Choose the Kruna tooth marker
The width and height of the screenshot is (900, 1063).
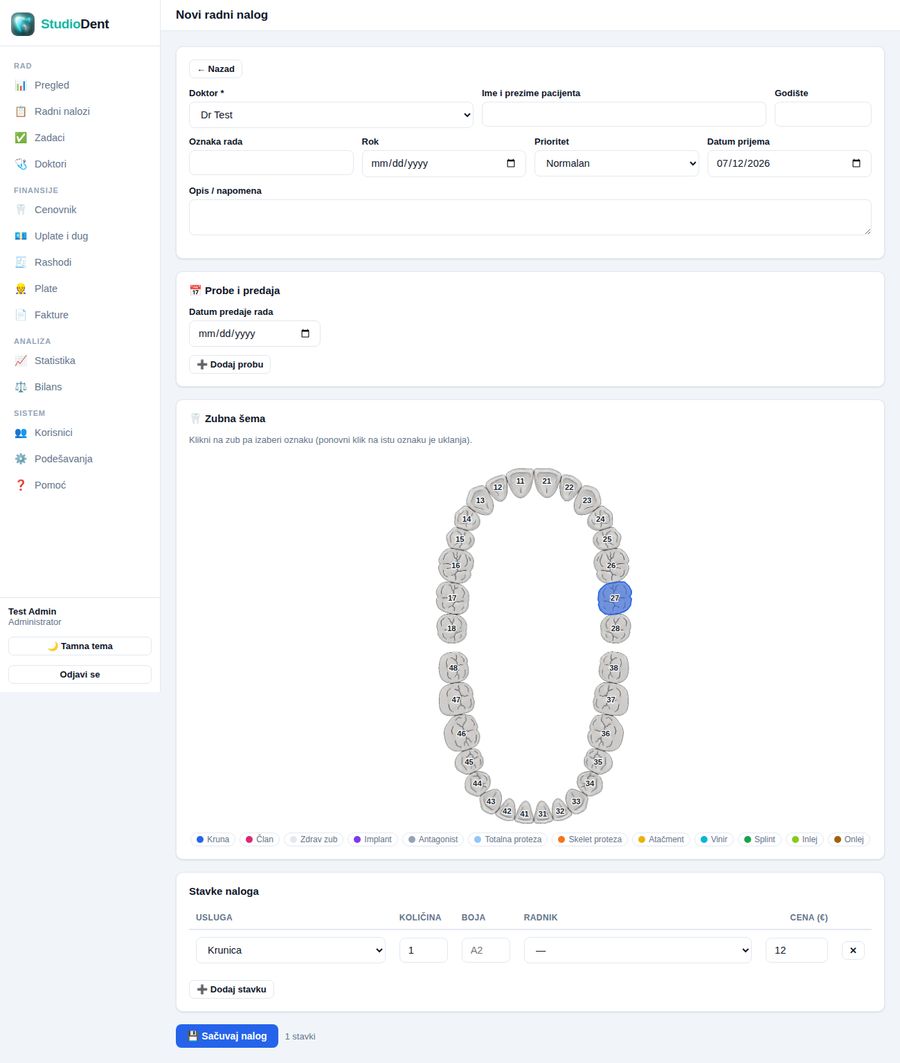click(x=213, y=839)
